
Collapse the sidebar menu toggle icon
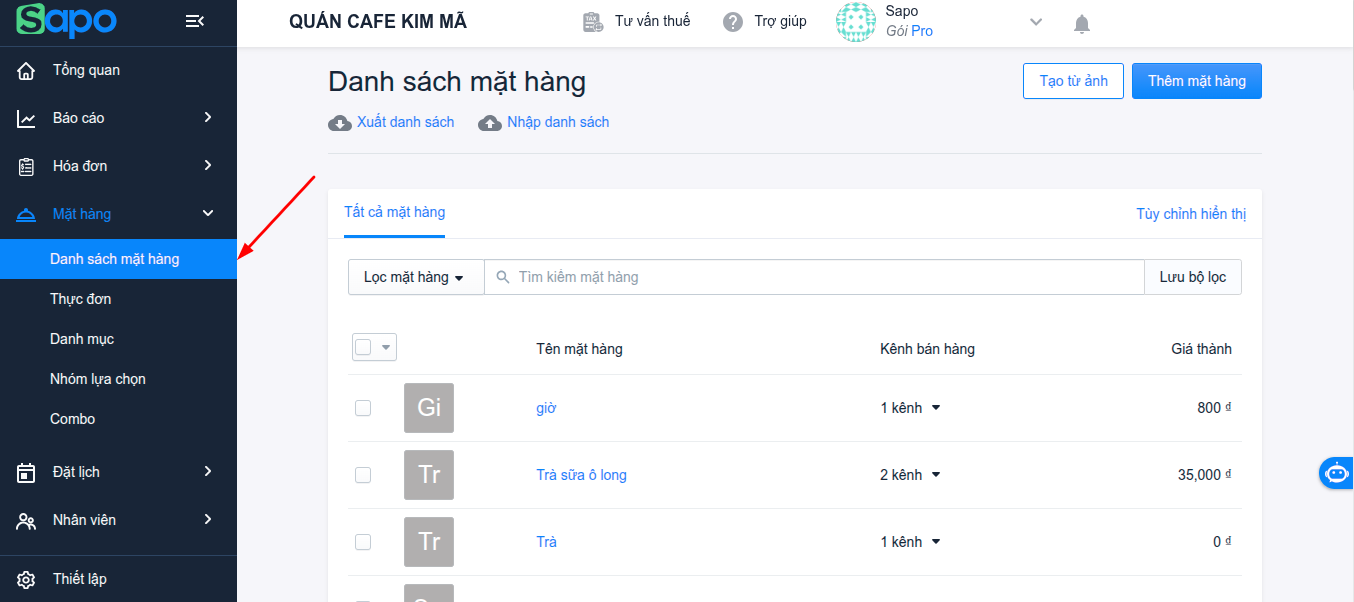(x=195, y=21)
